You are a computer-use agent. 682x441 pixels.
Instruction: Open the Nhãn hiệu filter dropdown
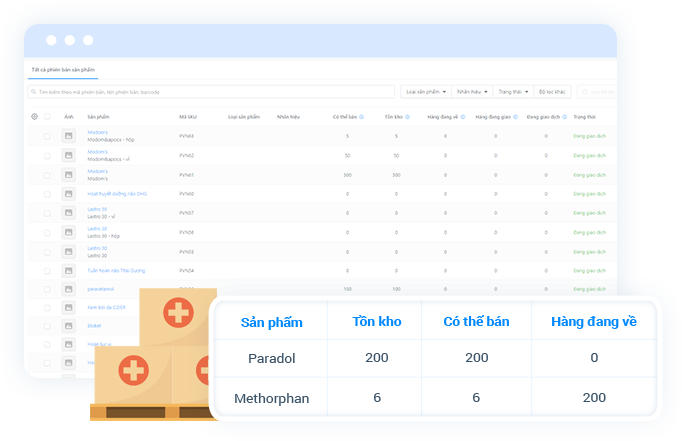471,91
